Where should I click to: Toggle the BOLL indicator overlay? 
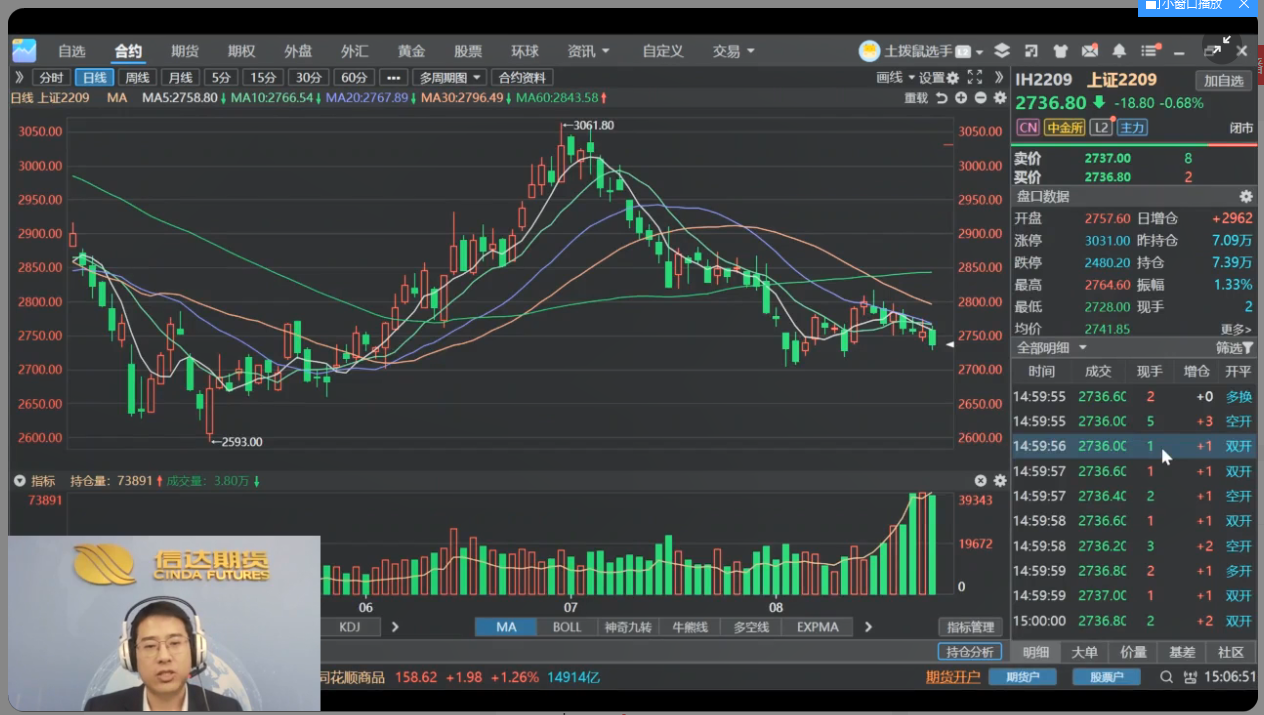tap(566, 627)
